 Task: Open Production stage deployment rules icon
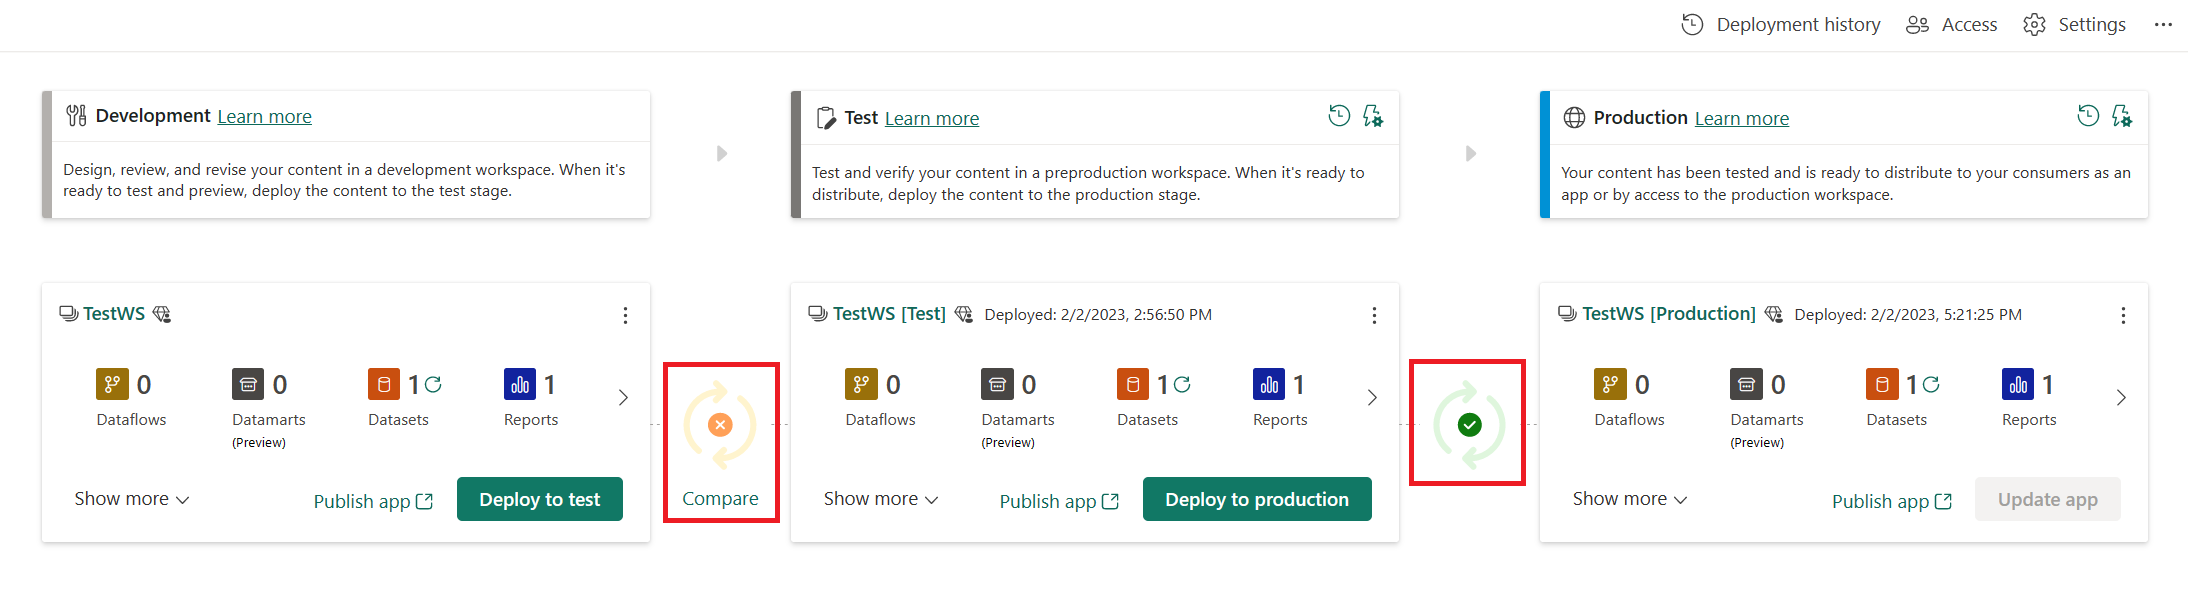[2122, 116]
